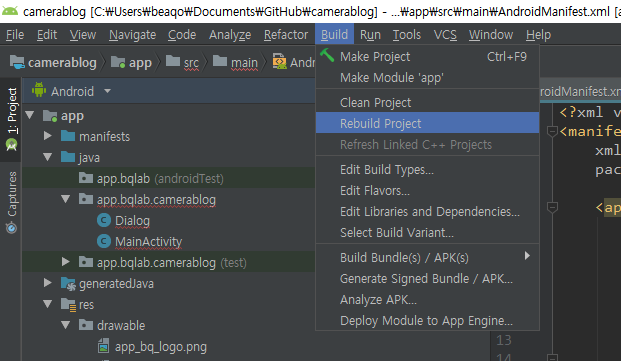Choose Make Project from Build menu
Image resolution: width=621 pixels, height=361 pixels.
click(x=427, y=57)
